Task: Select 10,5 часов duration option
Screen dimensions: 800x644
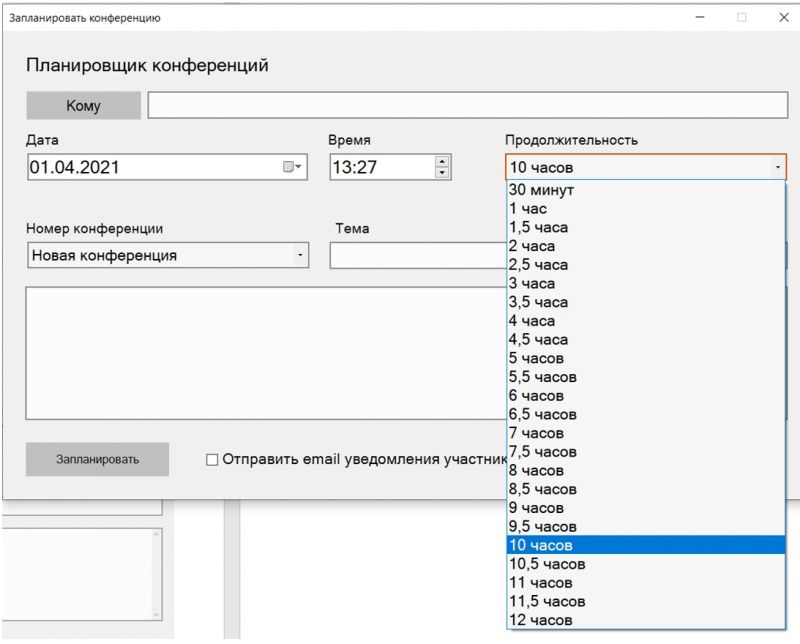Action: [646, 564]
